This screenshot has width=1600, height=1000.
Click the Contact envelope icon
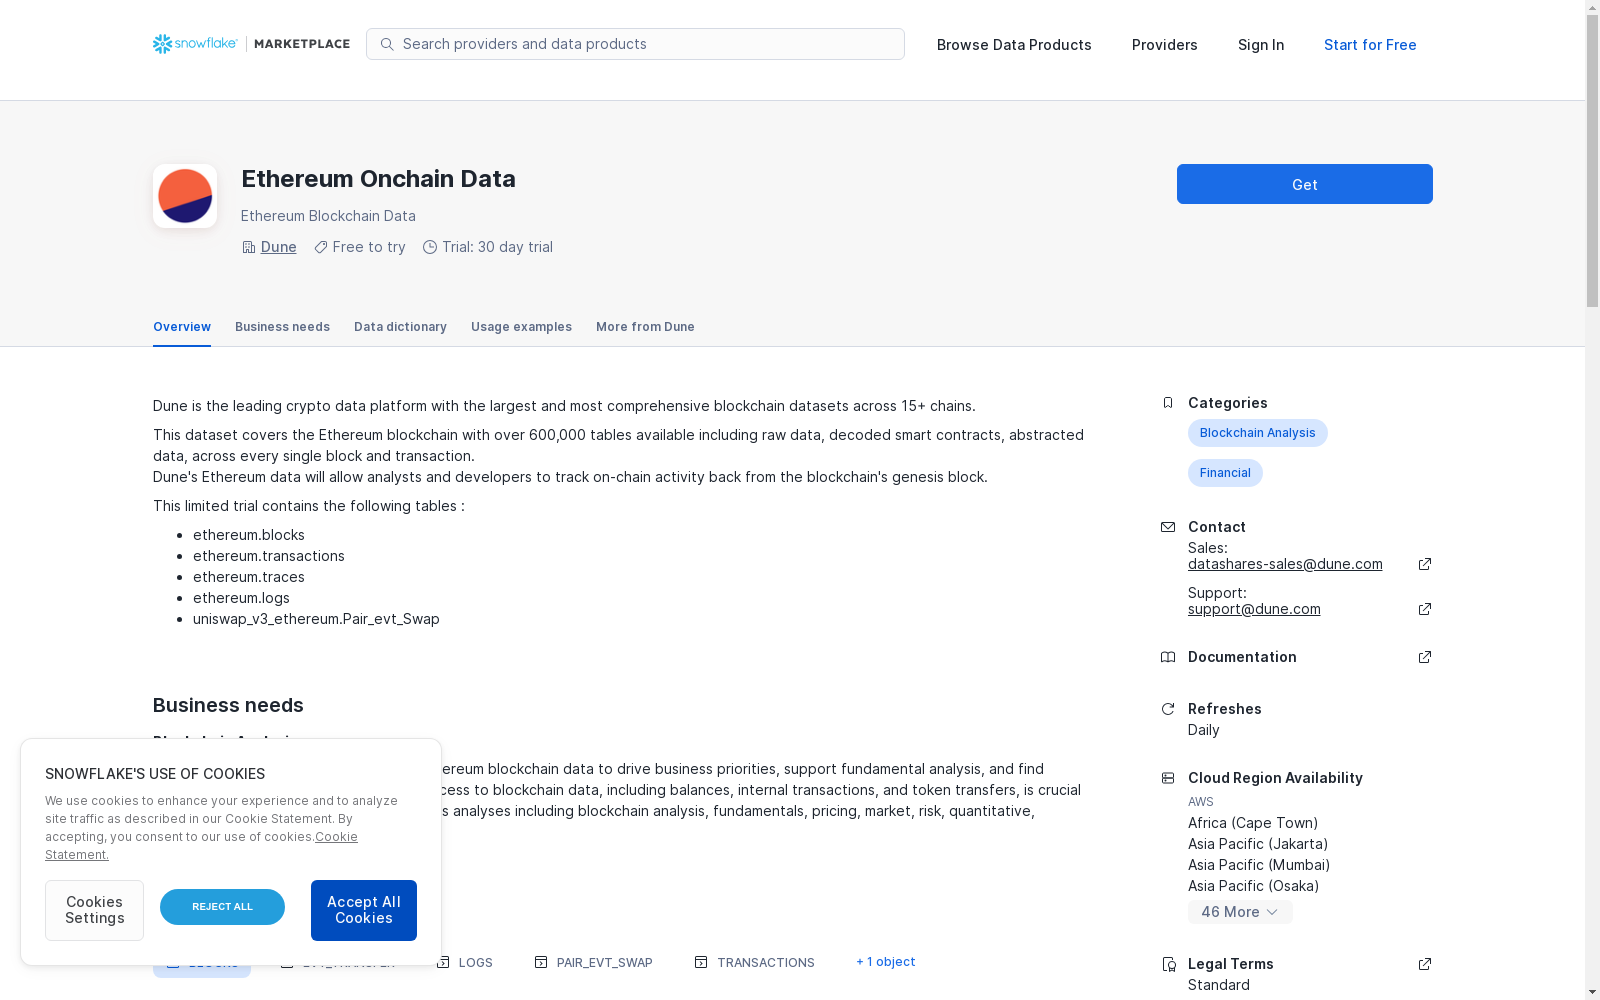tap(1167, 527)
